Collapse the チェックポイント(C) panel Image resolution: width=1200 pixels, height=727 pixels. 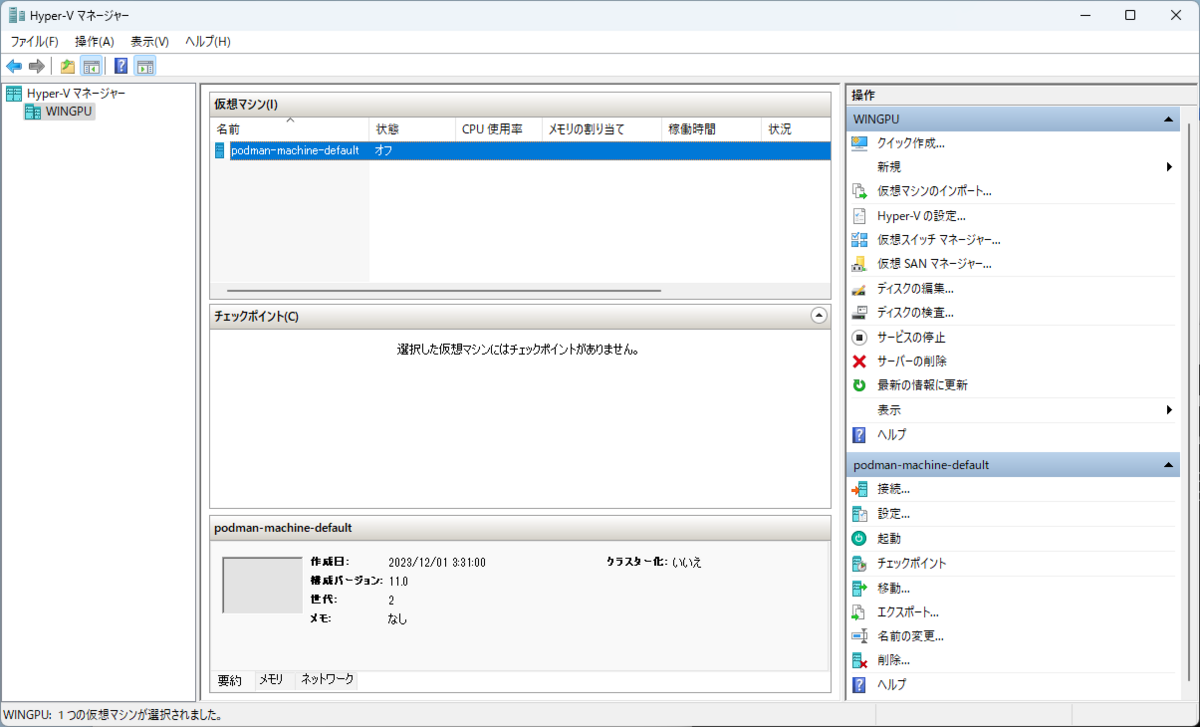[818, 315]
